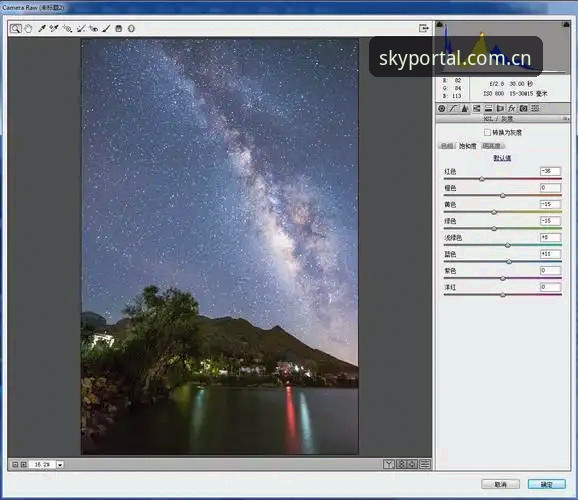The width and height of the screenshot is (578, 500).
Task: Click the 红色 value field showing -36
Action: pyautogui.click(x=550, y=171)
